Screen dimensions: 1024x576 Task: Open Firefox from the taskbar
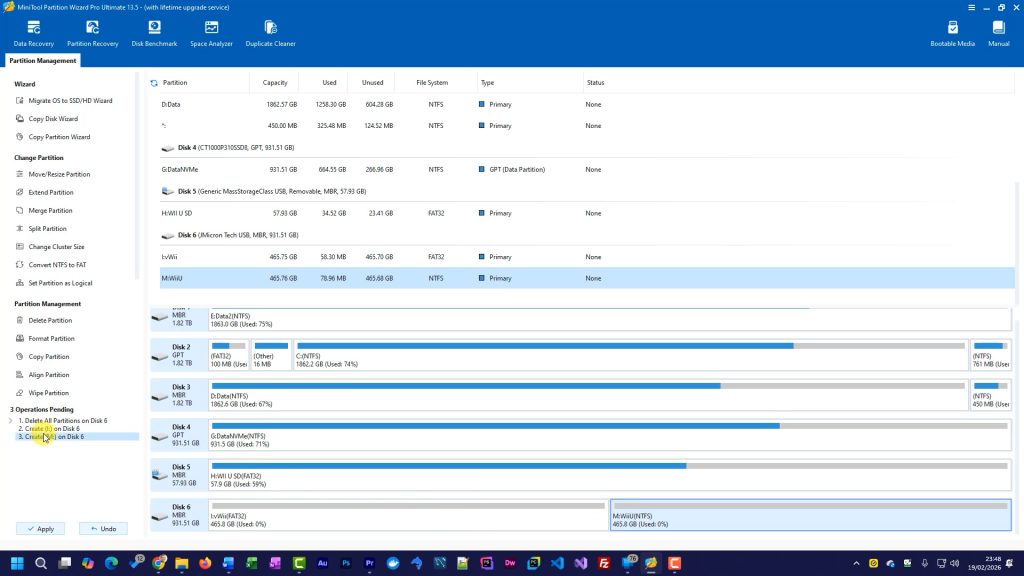tap(203, 563)
